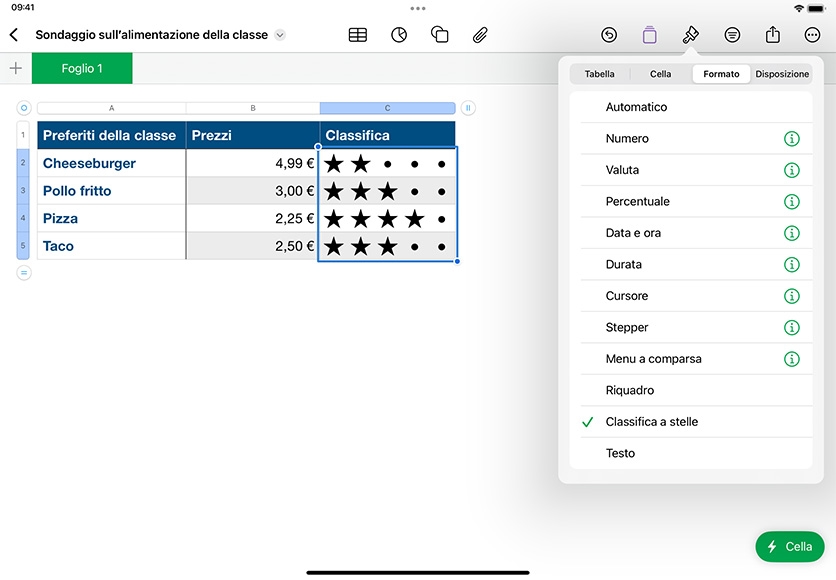
Task: Select the Preferiti della classe header cell
Action: click(x=111, y=135)
